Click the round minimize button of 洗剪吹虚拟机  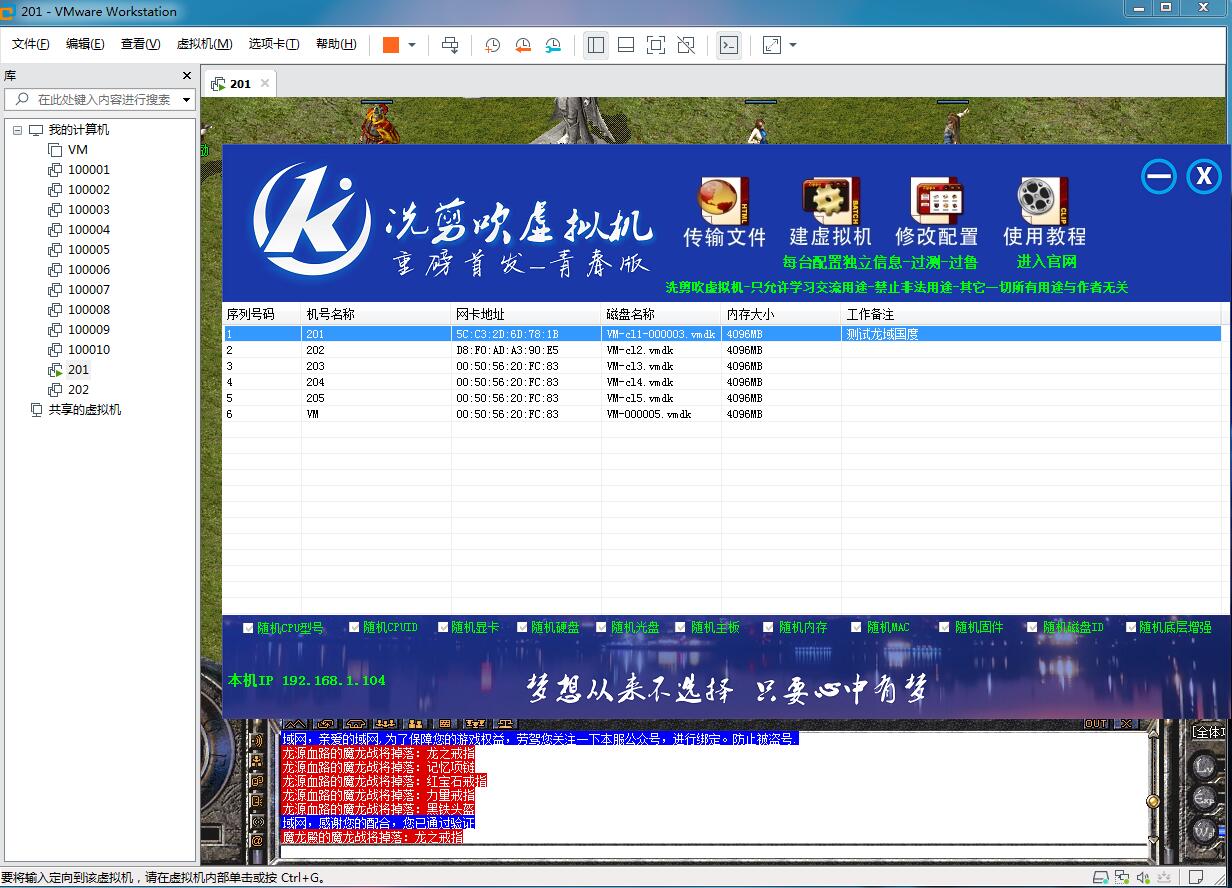tap(1159, 177)
